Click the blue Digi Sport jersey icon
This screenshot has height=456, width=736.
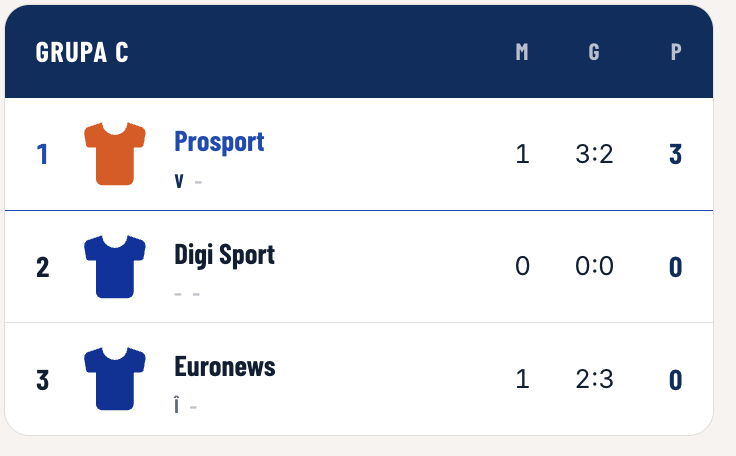coord(115,266)
